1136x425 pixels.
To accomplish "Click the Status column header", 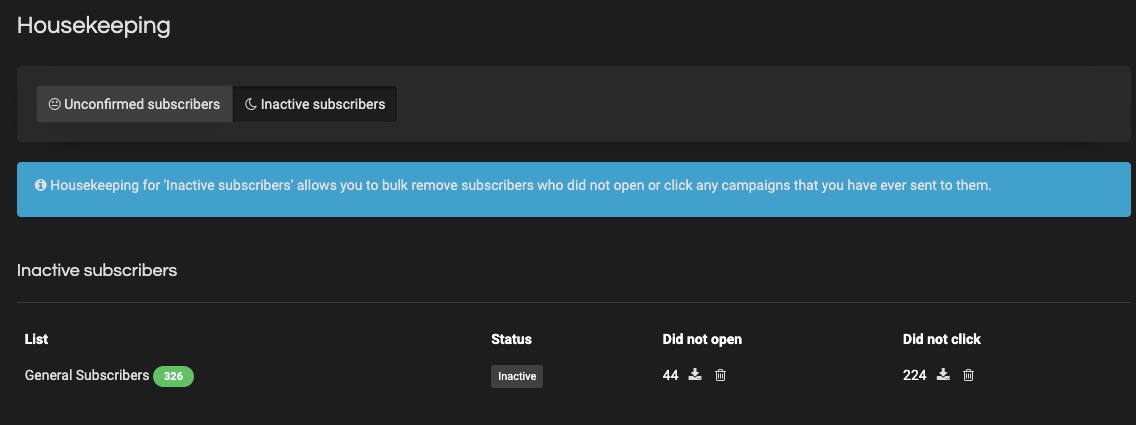I will click(x=511, y=339).
